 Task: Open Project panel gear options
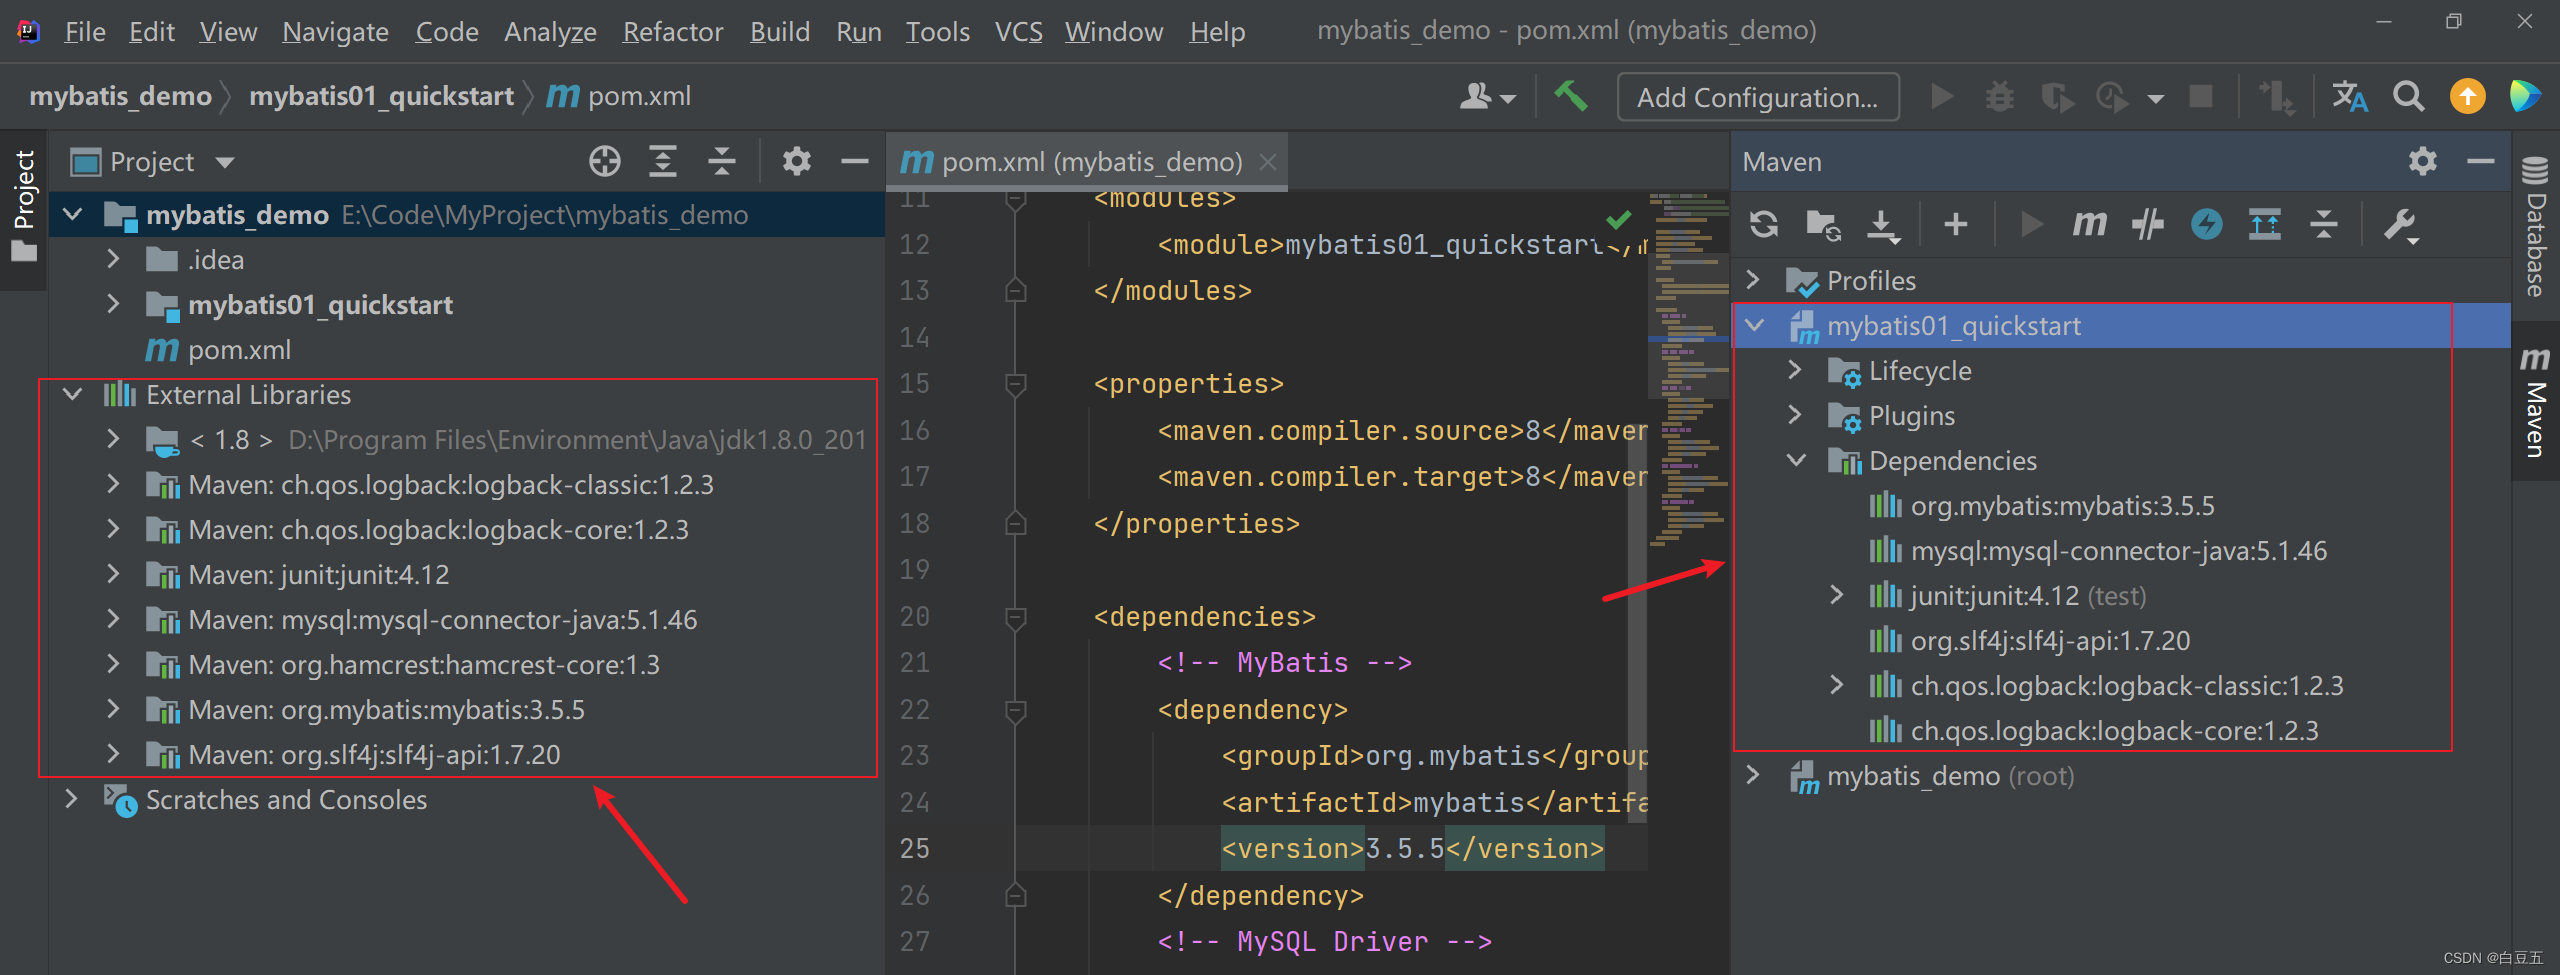797,161
